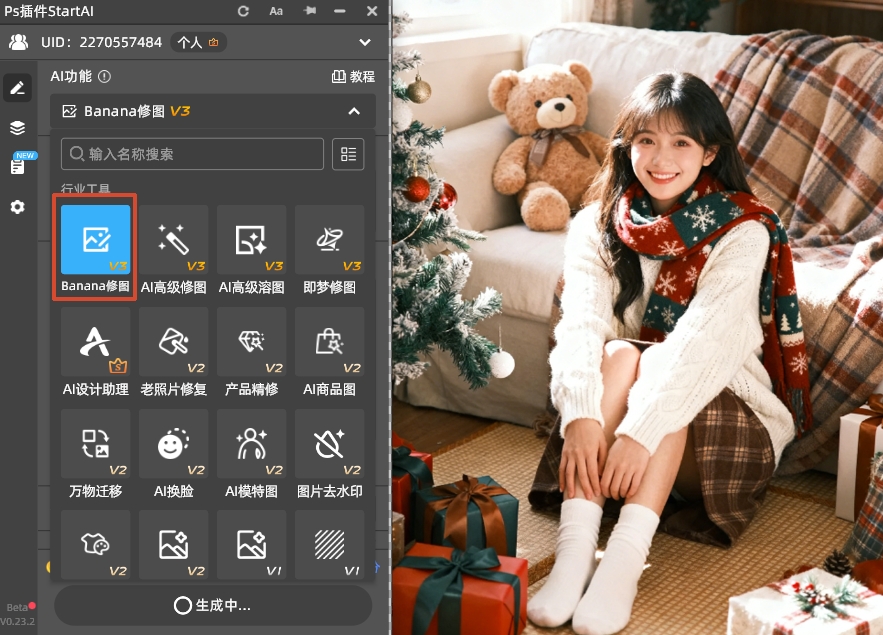The image size is (883, 635).
Task: Open the layers tab in left sidebar
Action: click(17, 128)
